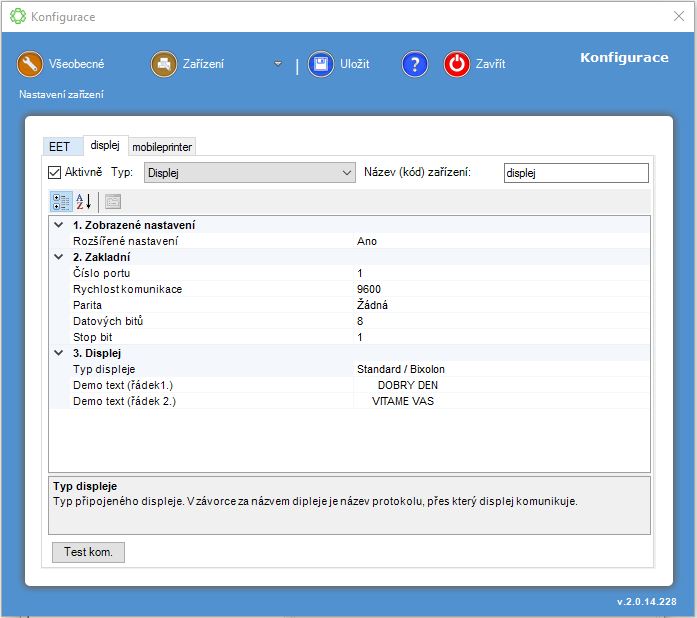Collapse the 3. Displej section
697x618 pixels.
[59, 353]
